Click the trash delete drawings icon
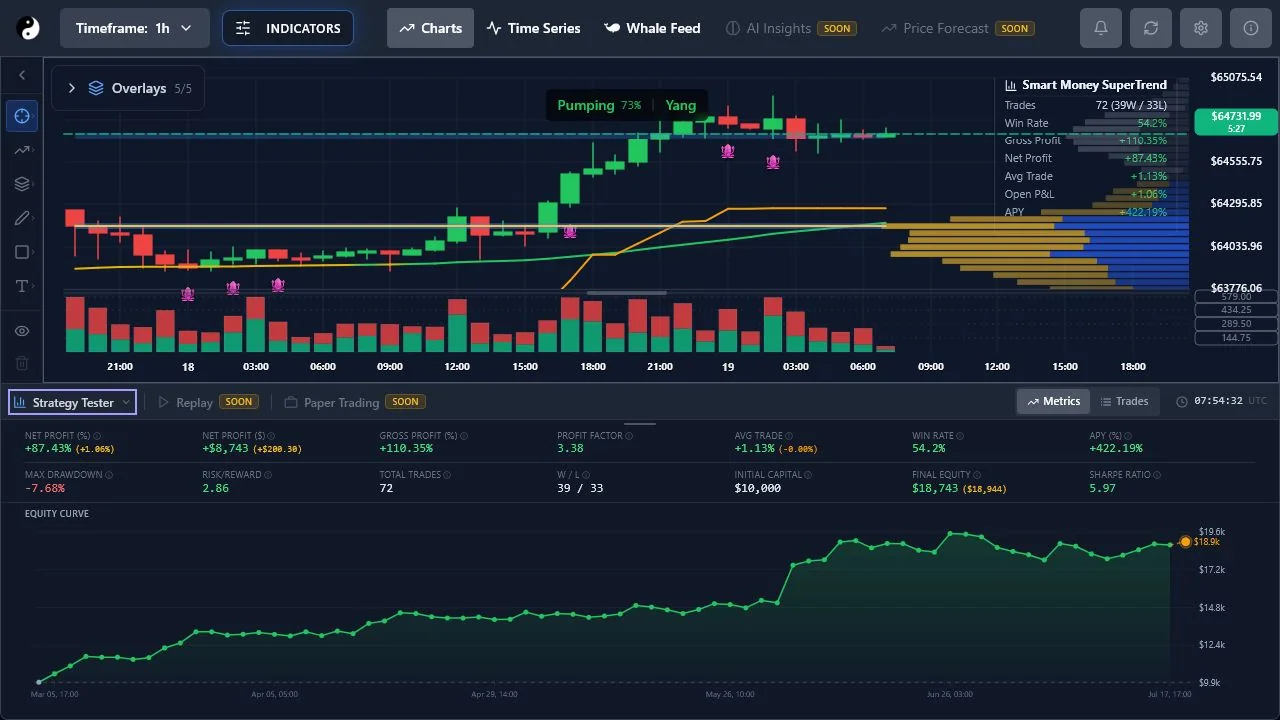 point(22,363)
